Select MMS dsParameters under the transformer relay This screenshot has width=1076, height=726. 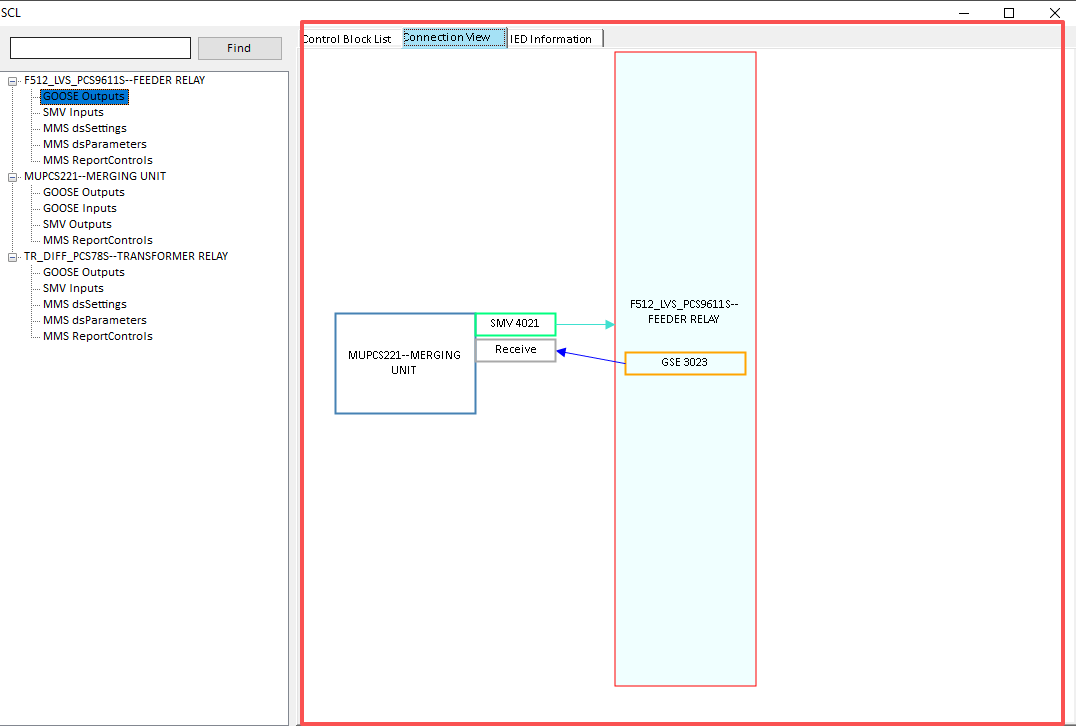95,320
